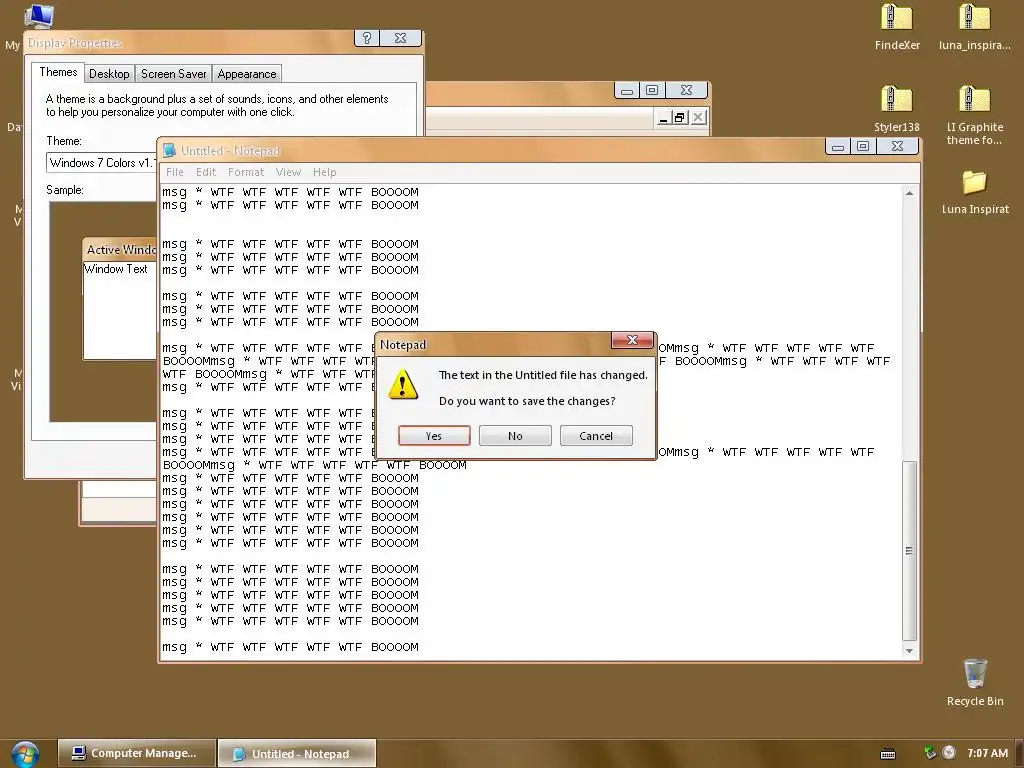Maximize the background Computer Management window
Viewport: 1024px width, 768px height.
click(x=652, y=90)
